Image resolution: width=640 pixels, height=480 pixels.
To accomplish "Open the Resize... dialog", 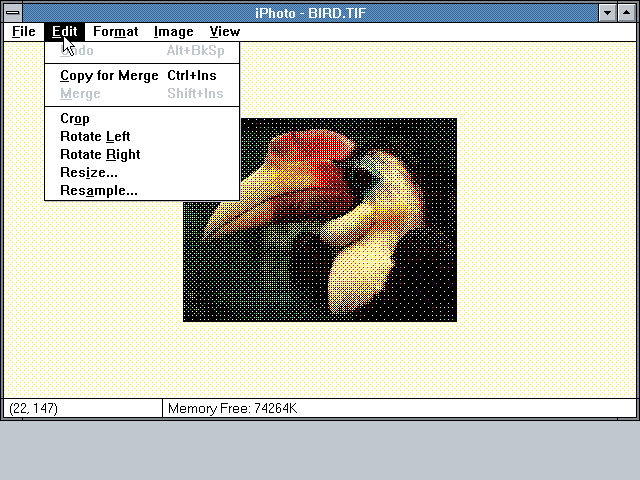I will tap(142, 172).
